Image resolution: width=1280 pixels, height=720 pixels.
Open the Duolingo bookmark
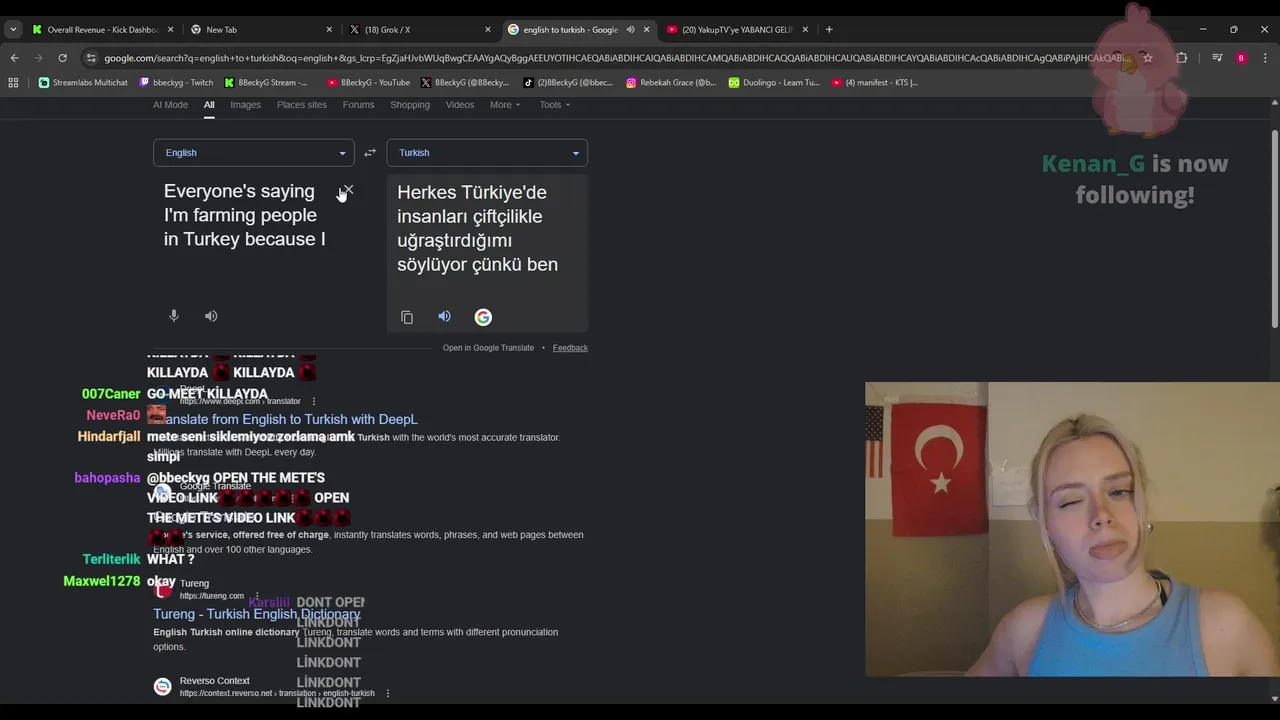tap(774, 83)
